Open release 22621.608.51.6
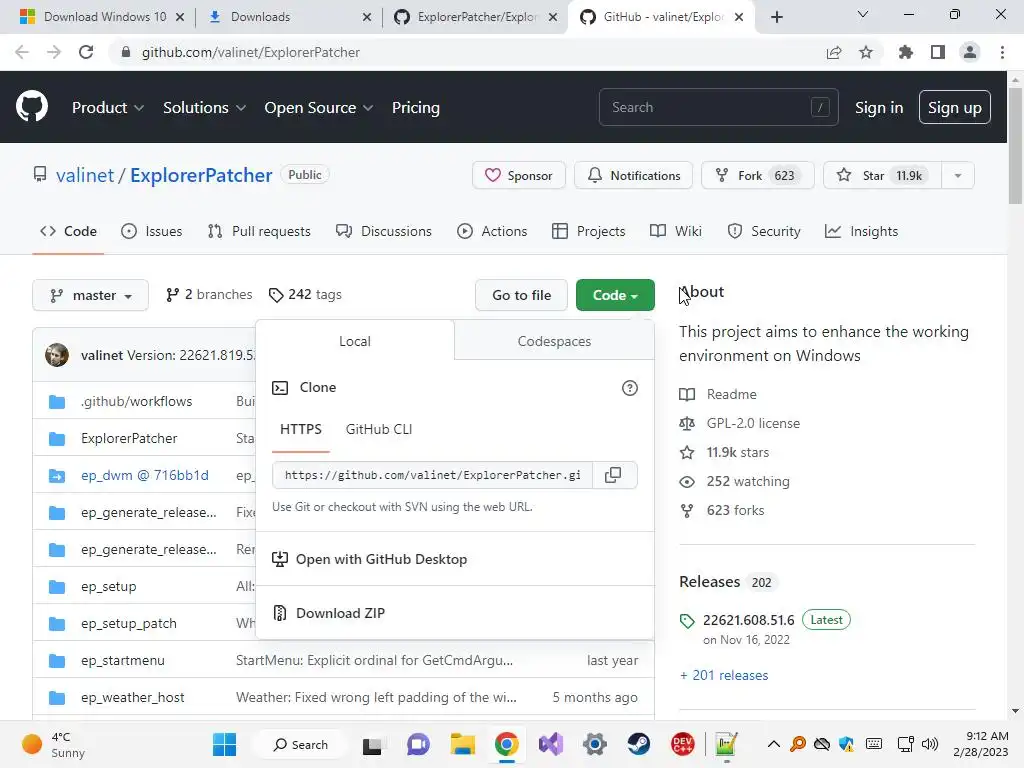Image resolution: width=1024 pixels, height=768 pixels. tap(748, 620)
